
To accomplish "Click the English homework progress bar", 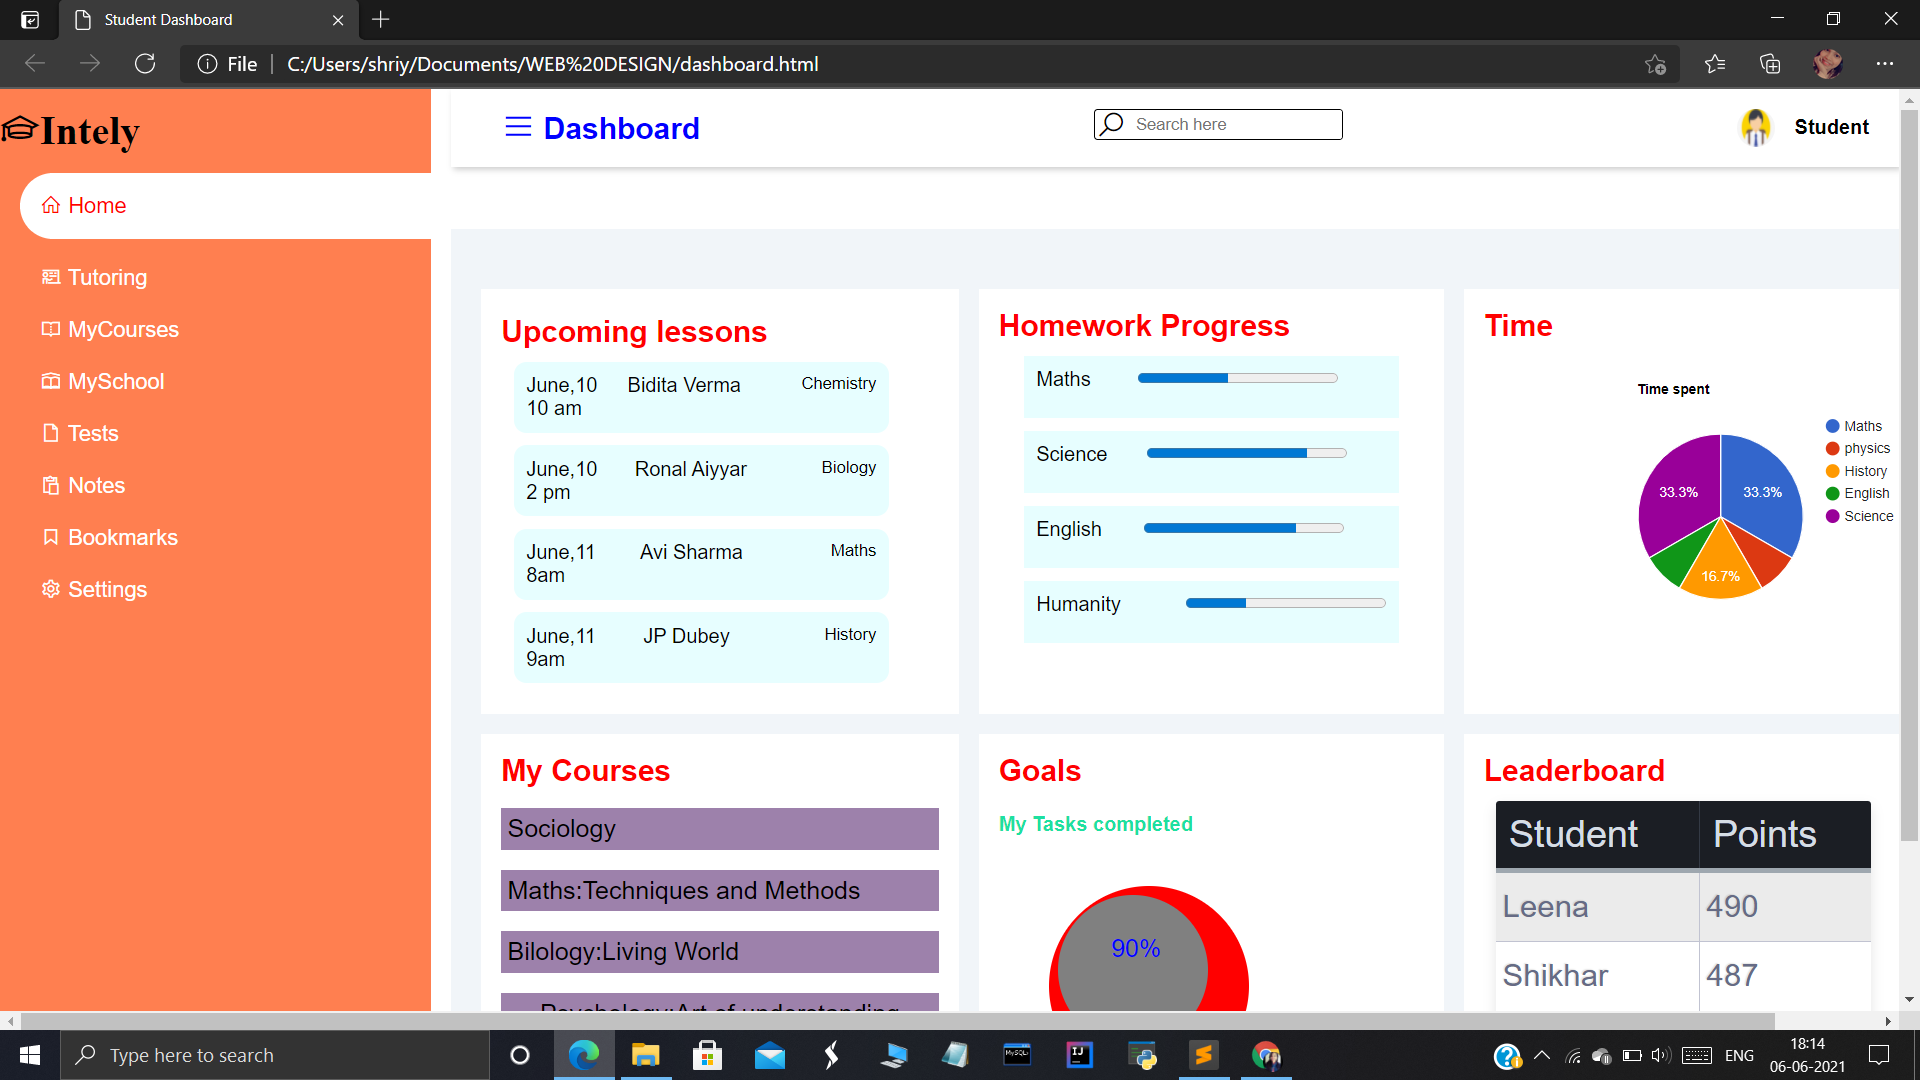I will (x=1243, y=527).
